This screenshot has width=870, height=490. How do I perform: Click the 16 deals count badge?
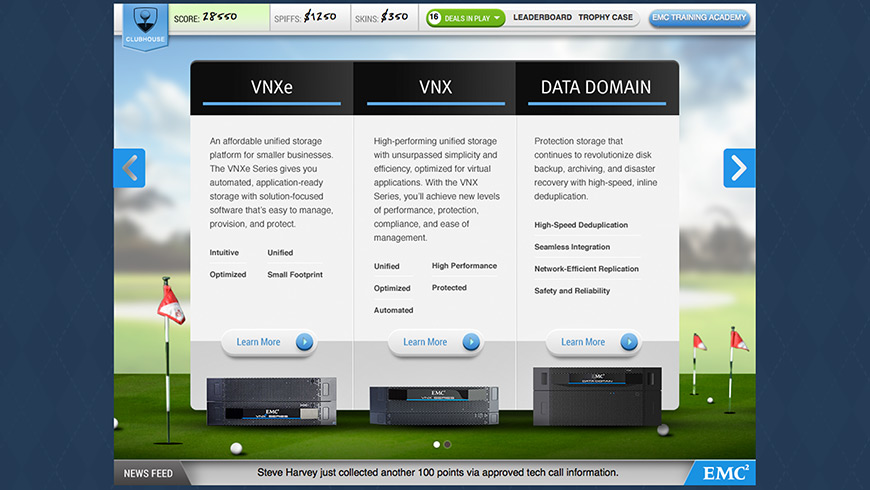(x=434, y=17)
